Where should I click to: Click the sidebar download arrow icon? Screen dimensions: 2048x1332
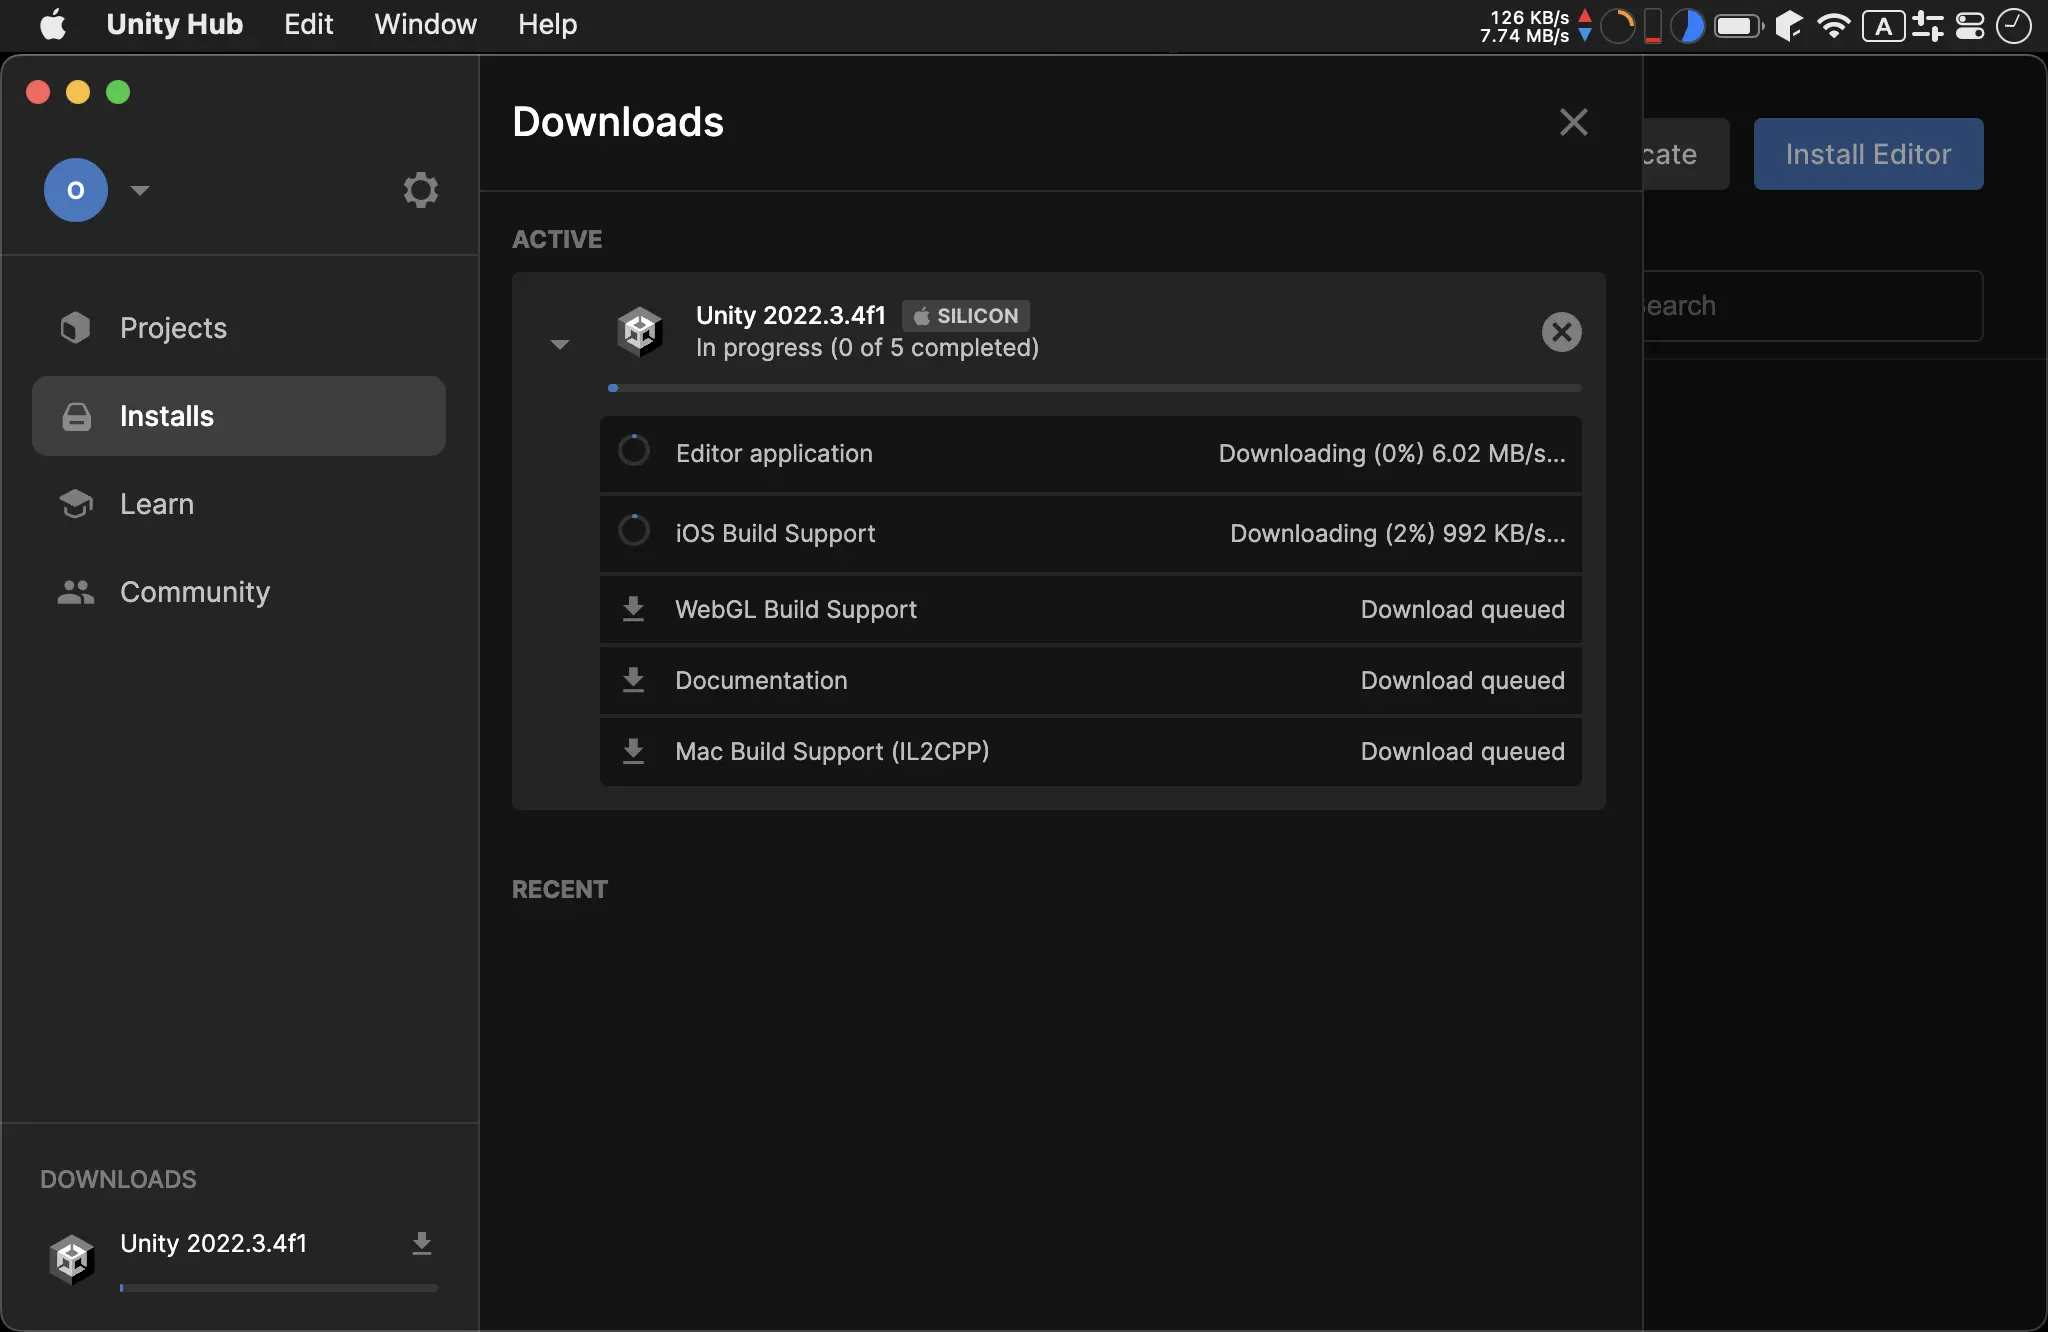click(x=422, y=1243)
